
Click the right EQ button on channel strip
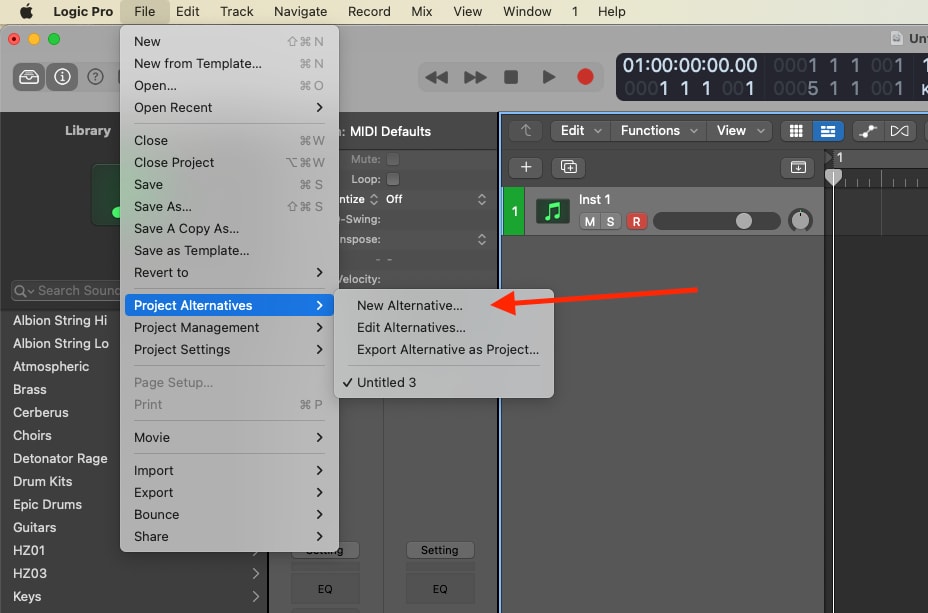(x=440, y=589)
